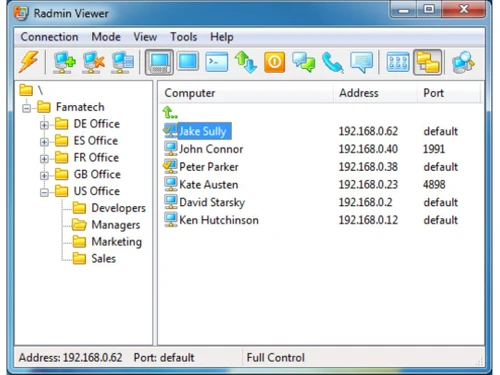The height and width of the screenshot is (375, 500).
Task: Select the David Starsky entry name
Action: click(x=212, y=202)
